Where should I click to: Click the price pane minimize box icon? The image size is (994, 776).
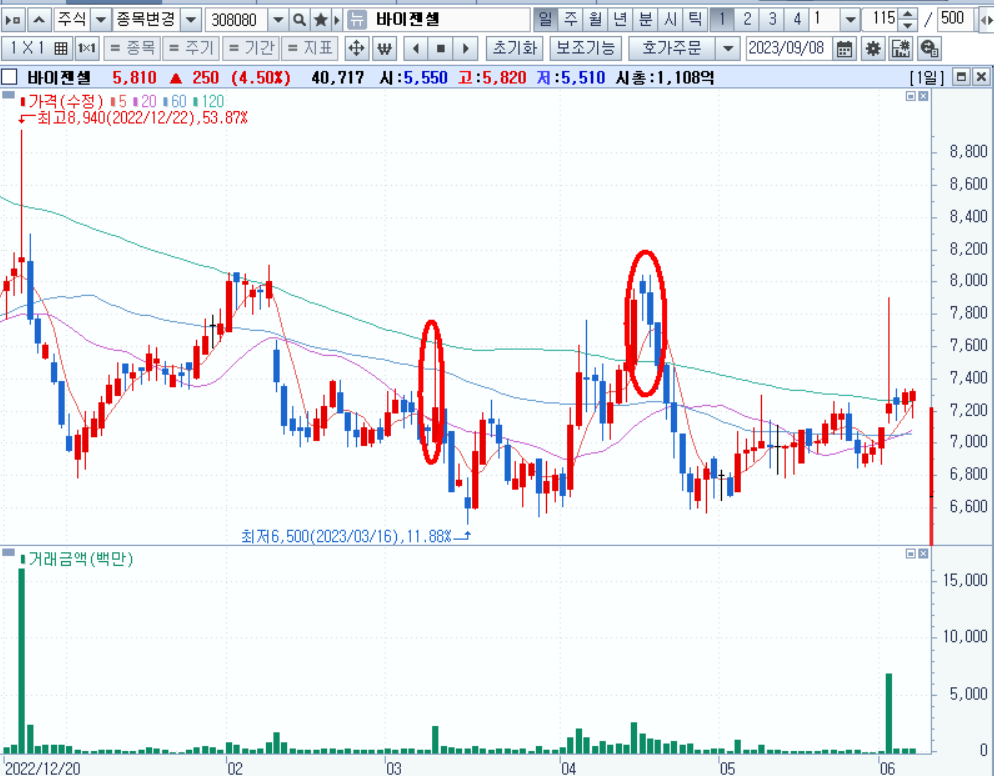(911, 96)
